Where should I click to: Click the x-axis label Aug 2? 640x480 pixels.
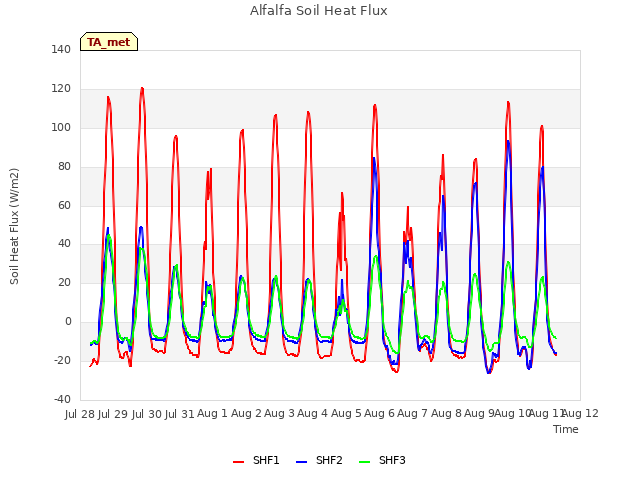(x=246, y=413)
